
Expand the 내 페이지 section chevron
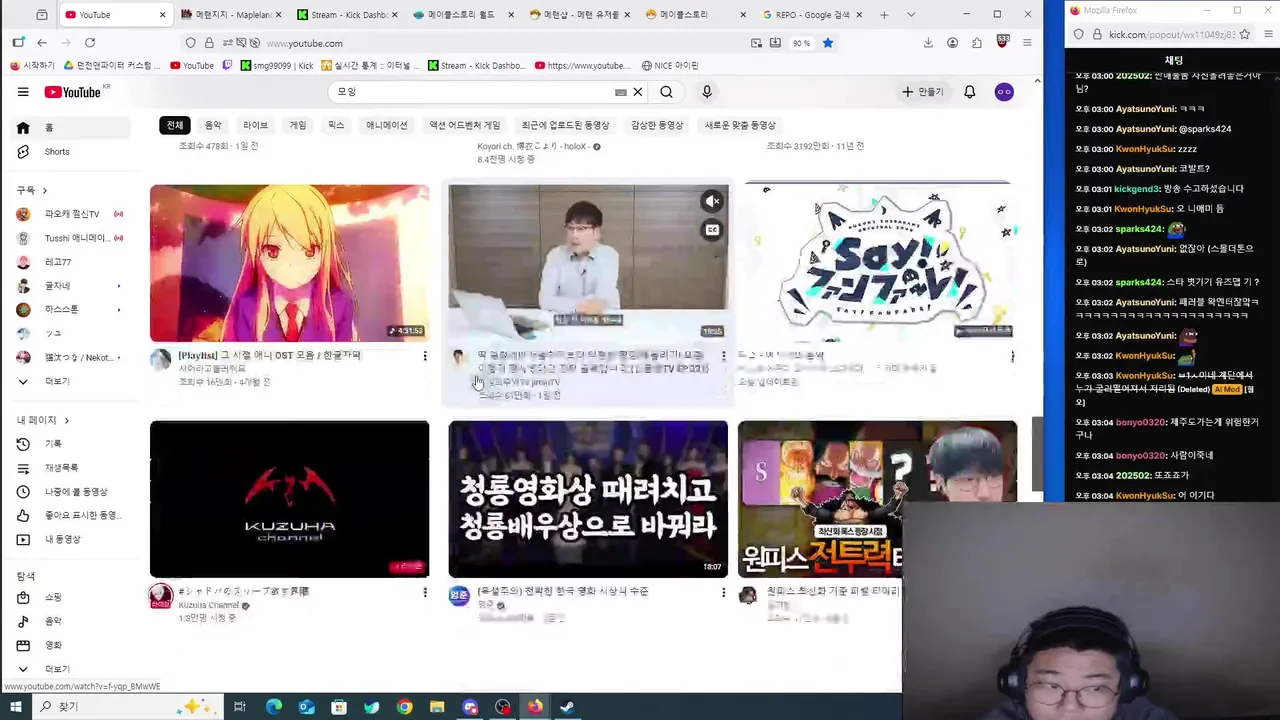(x=67, y=420)
